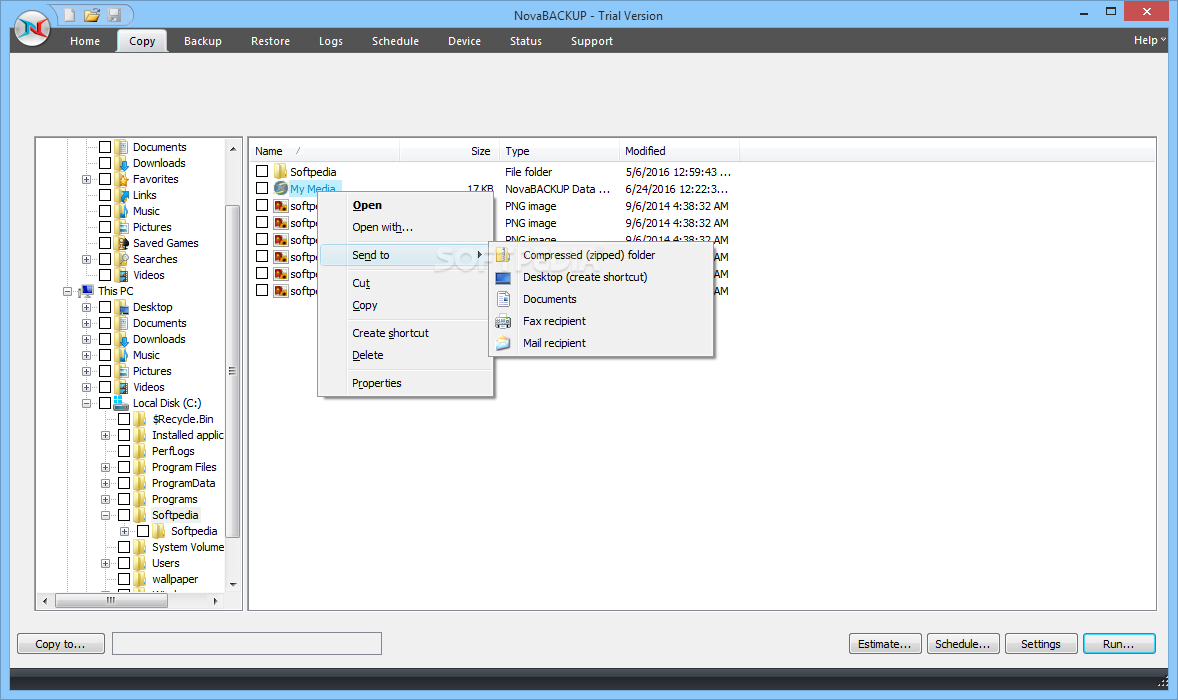Viewport: 1178px width, 700px height.
Task: Click the ProgramData folder icon
Action: tap(140, 483)
